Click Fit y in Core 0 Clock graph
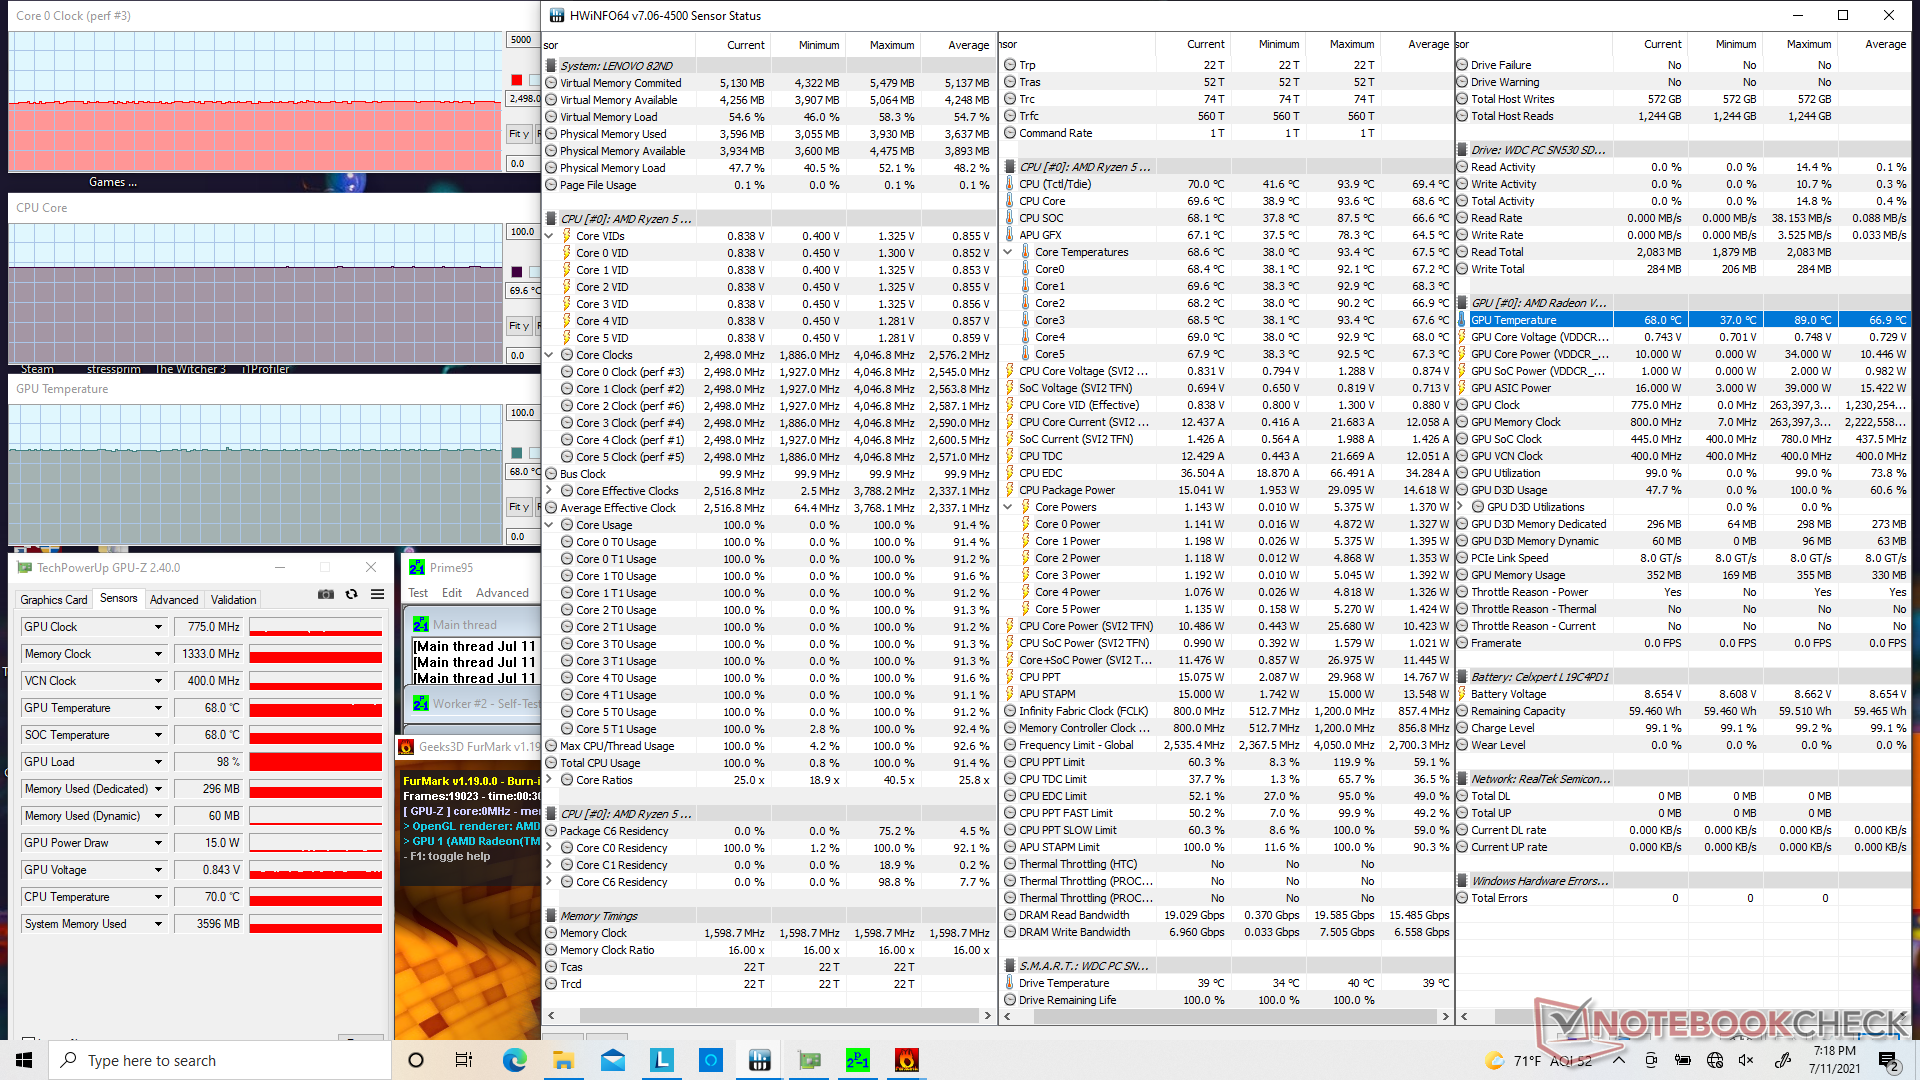This screenshot has width=1920, height=1080. [518, 134]
